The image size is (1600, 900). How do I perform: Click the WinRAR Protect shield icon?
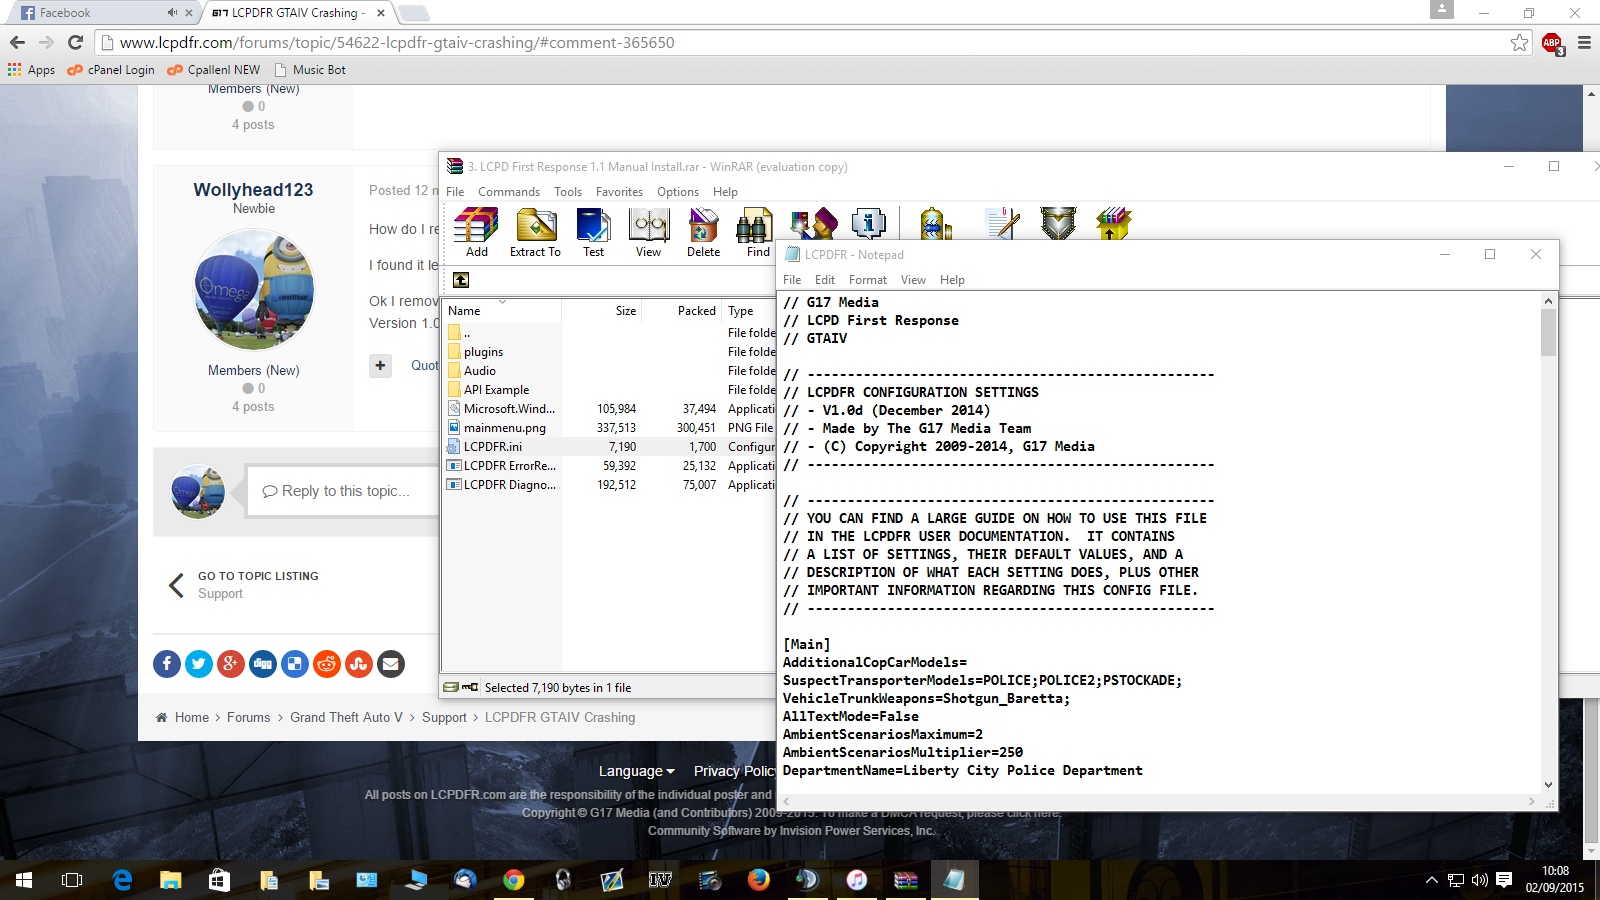(x=1057, y=224)
